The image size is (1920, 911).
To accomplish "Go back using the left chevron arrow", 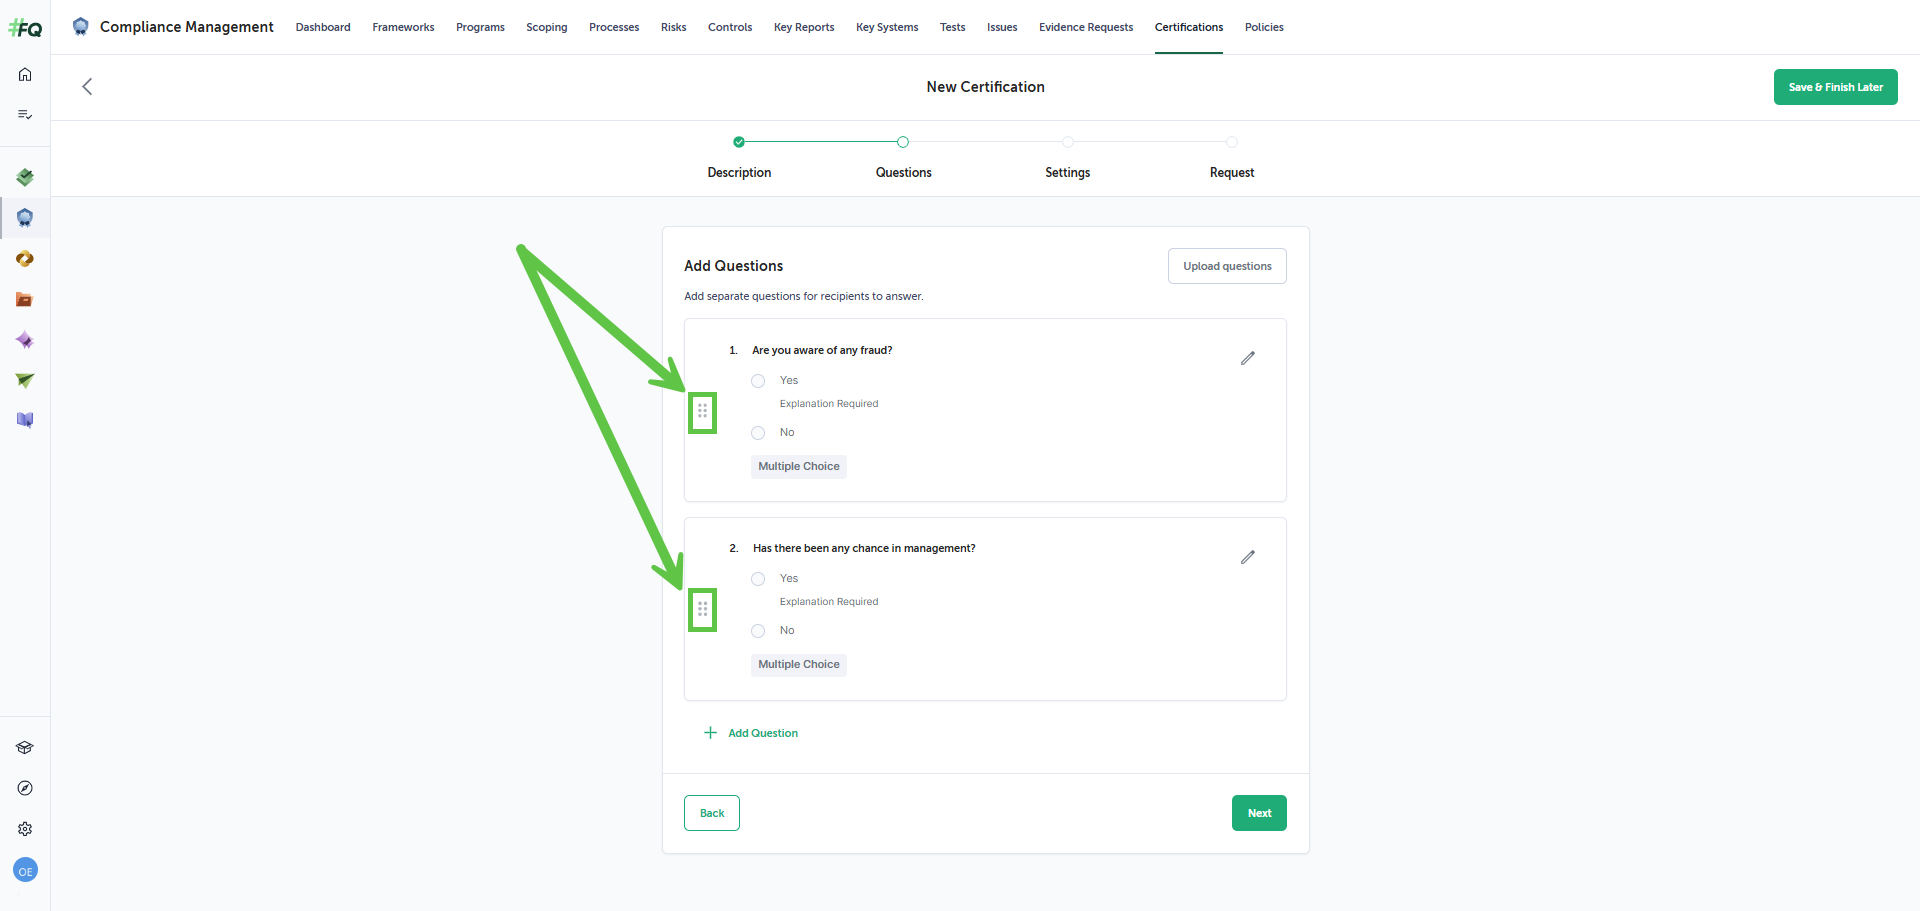I will click(87, 87).
